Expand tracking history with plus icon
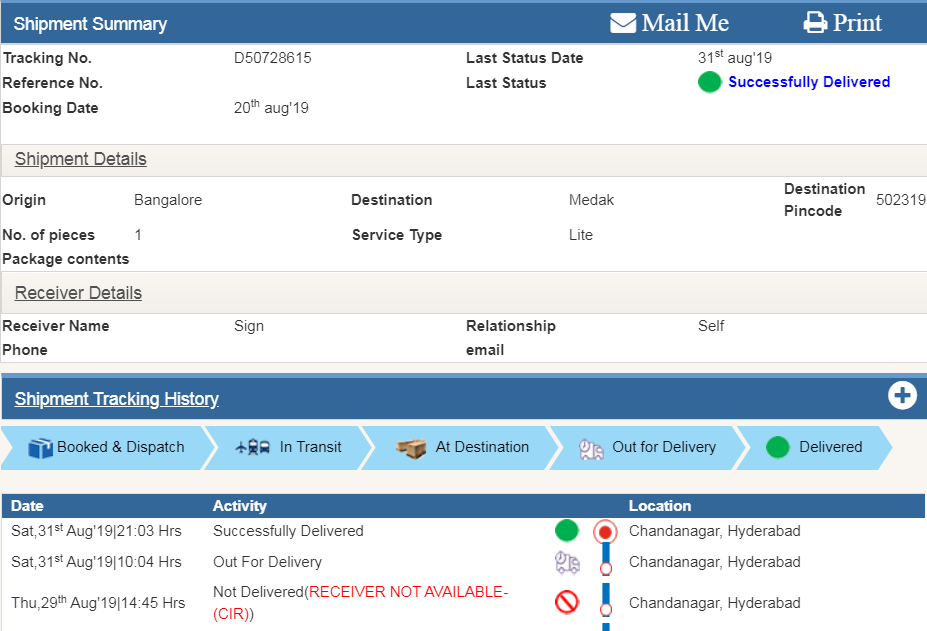The height and width of the screenshot is (631, 927). 902,396
